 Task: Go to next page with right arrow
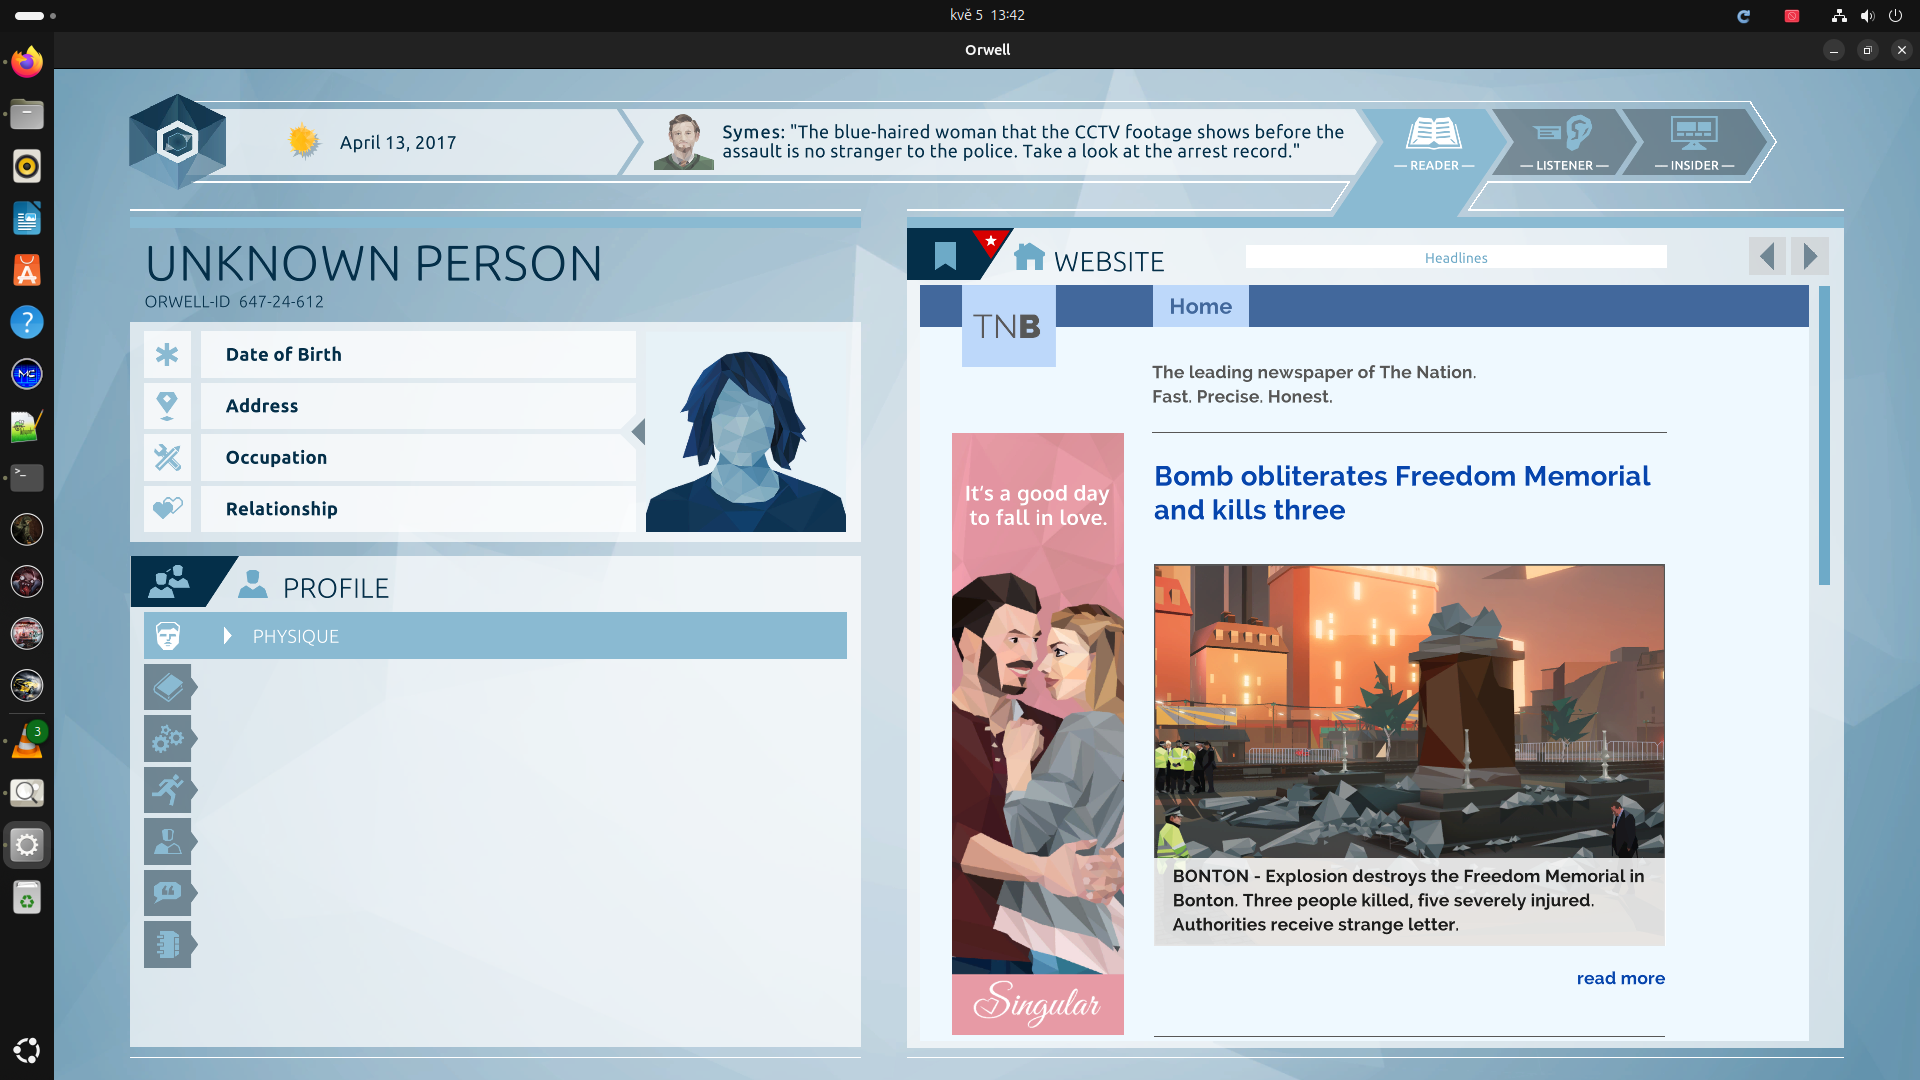click(x=1810, y=257)
